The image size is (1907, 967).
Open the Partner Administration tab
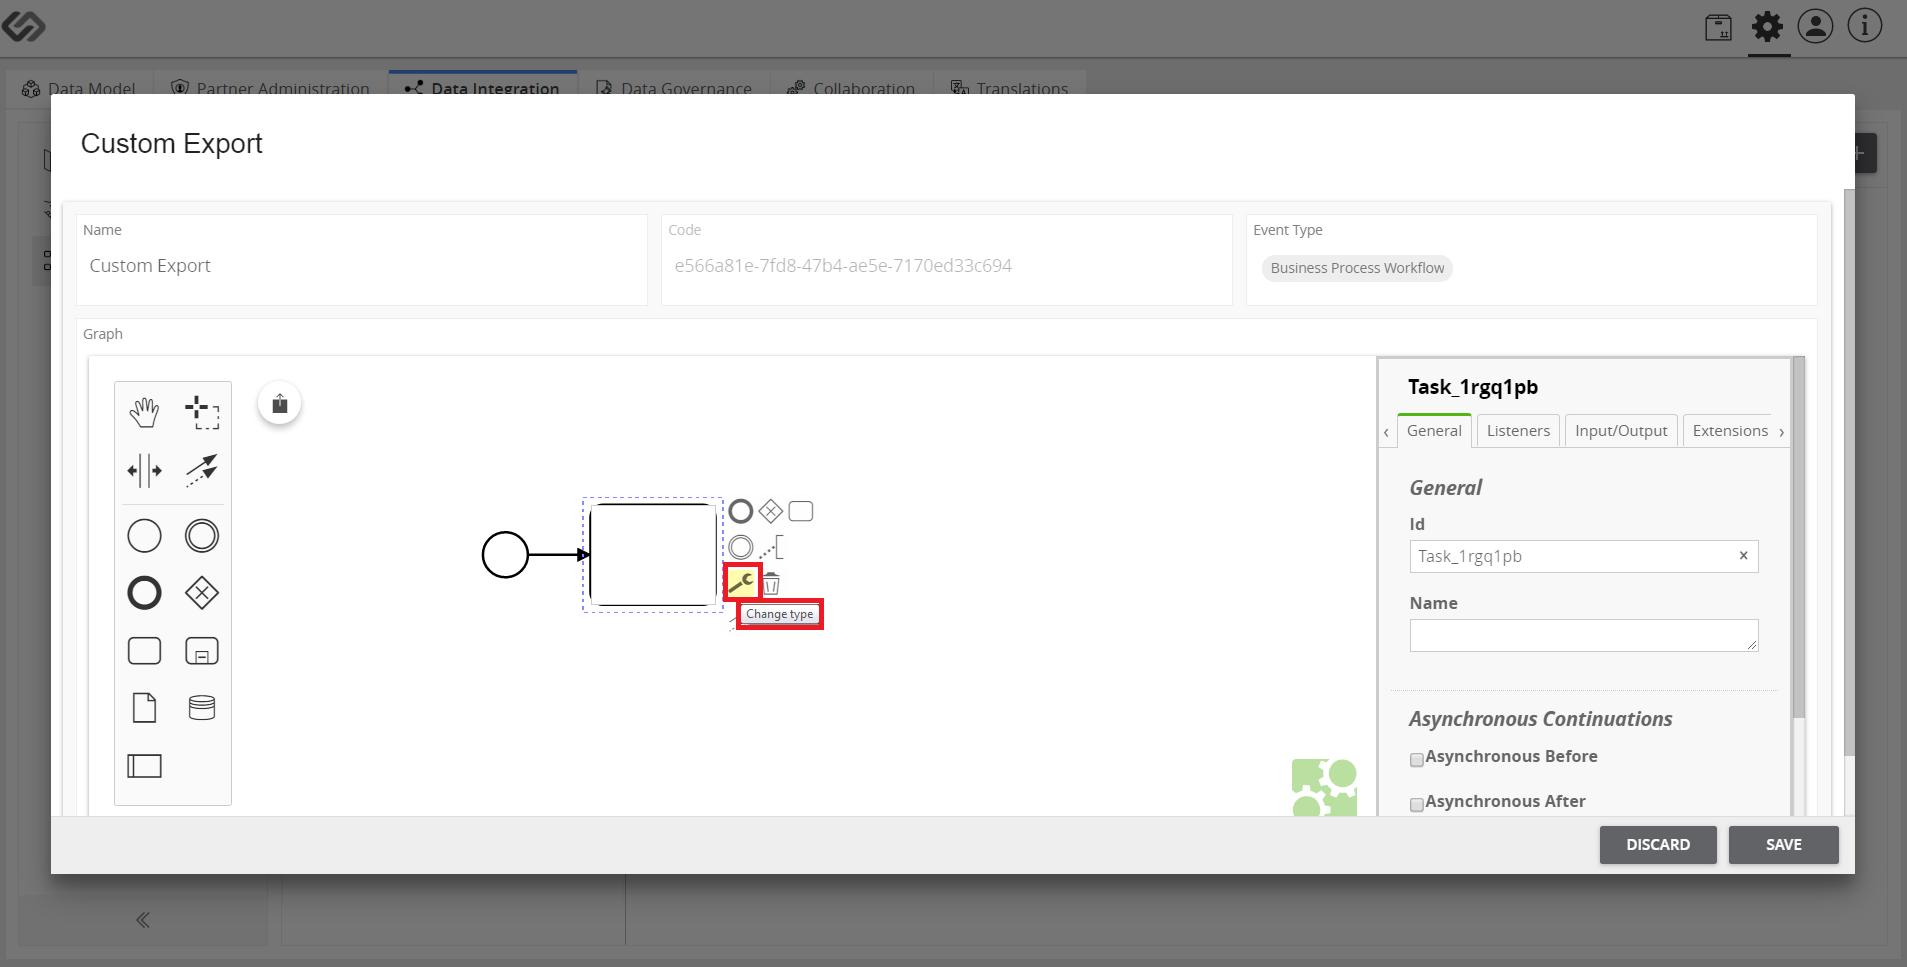click(x=270, y=88)
